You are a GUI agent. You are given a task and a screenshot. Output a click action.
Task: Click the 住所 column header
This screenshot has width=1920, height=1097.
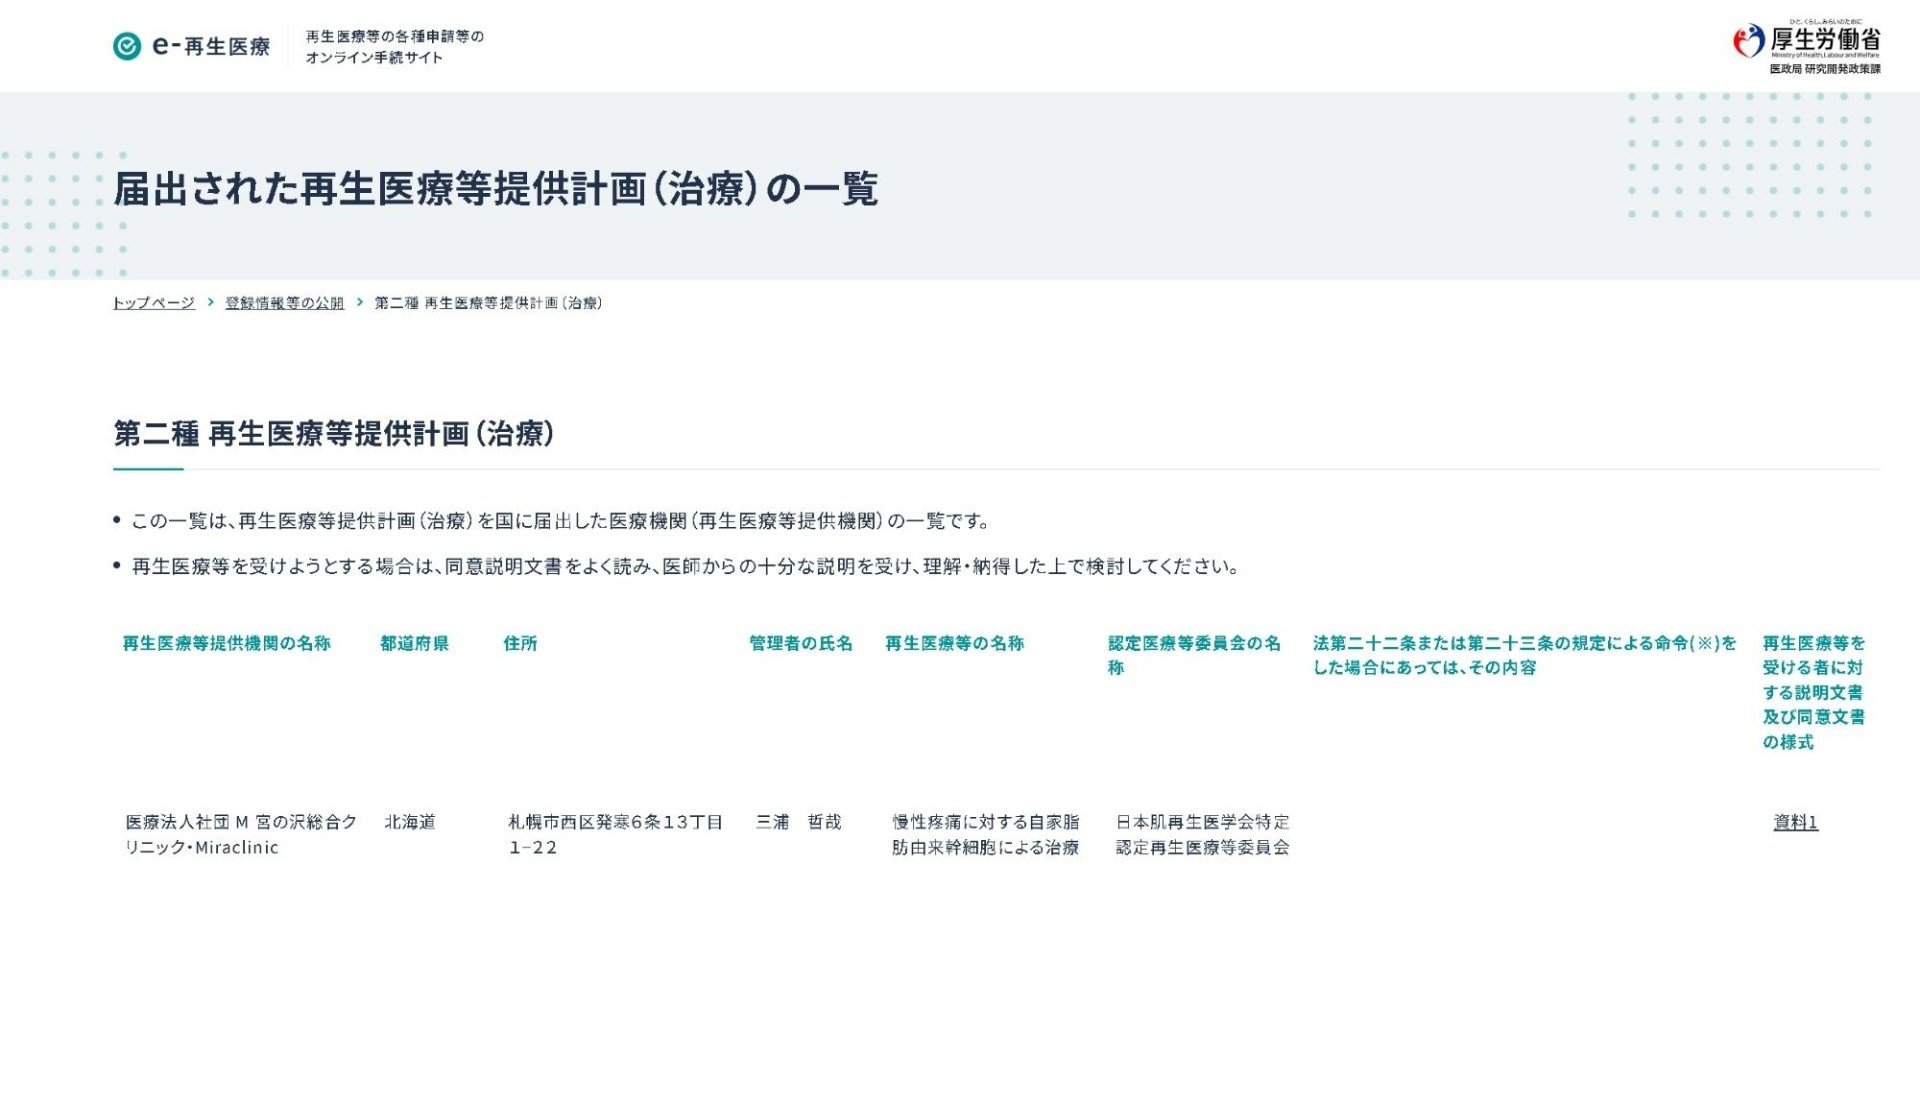click(520, 643)
